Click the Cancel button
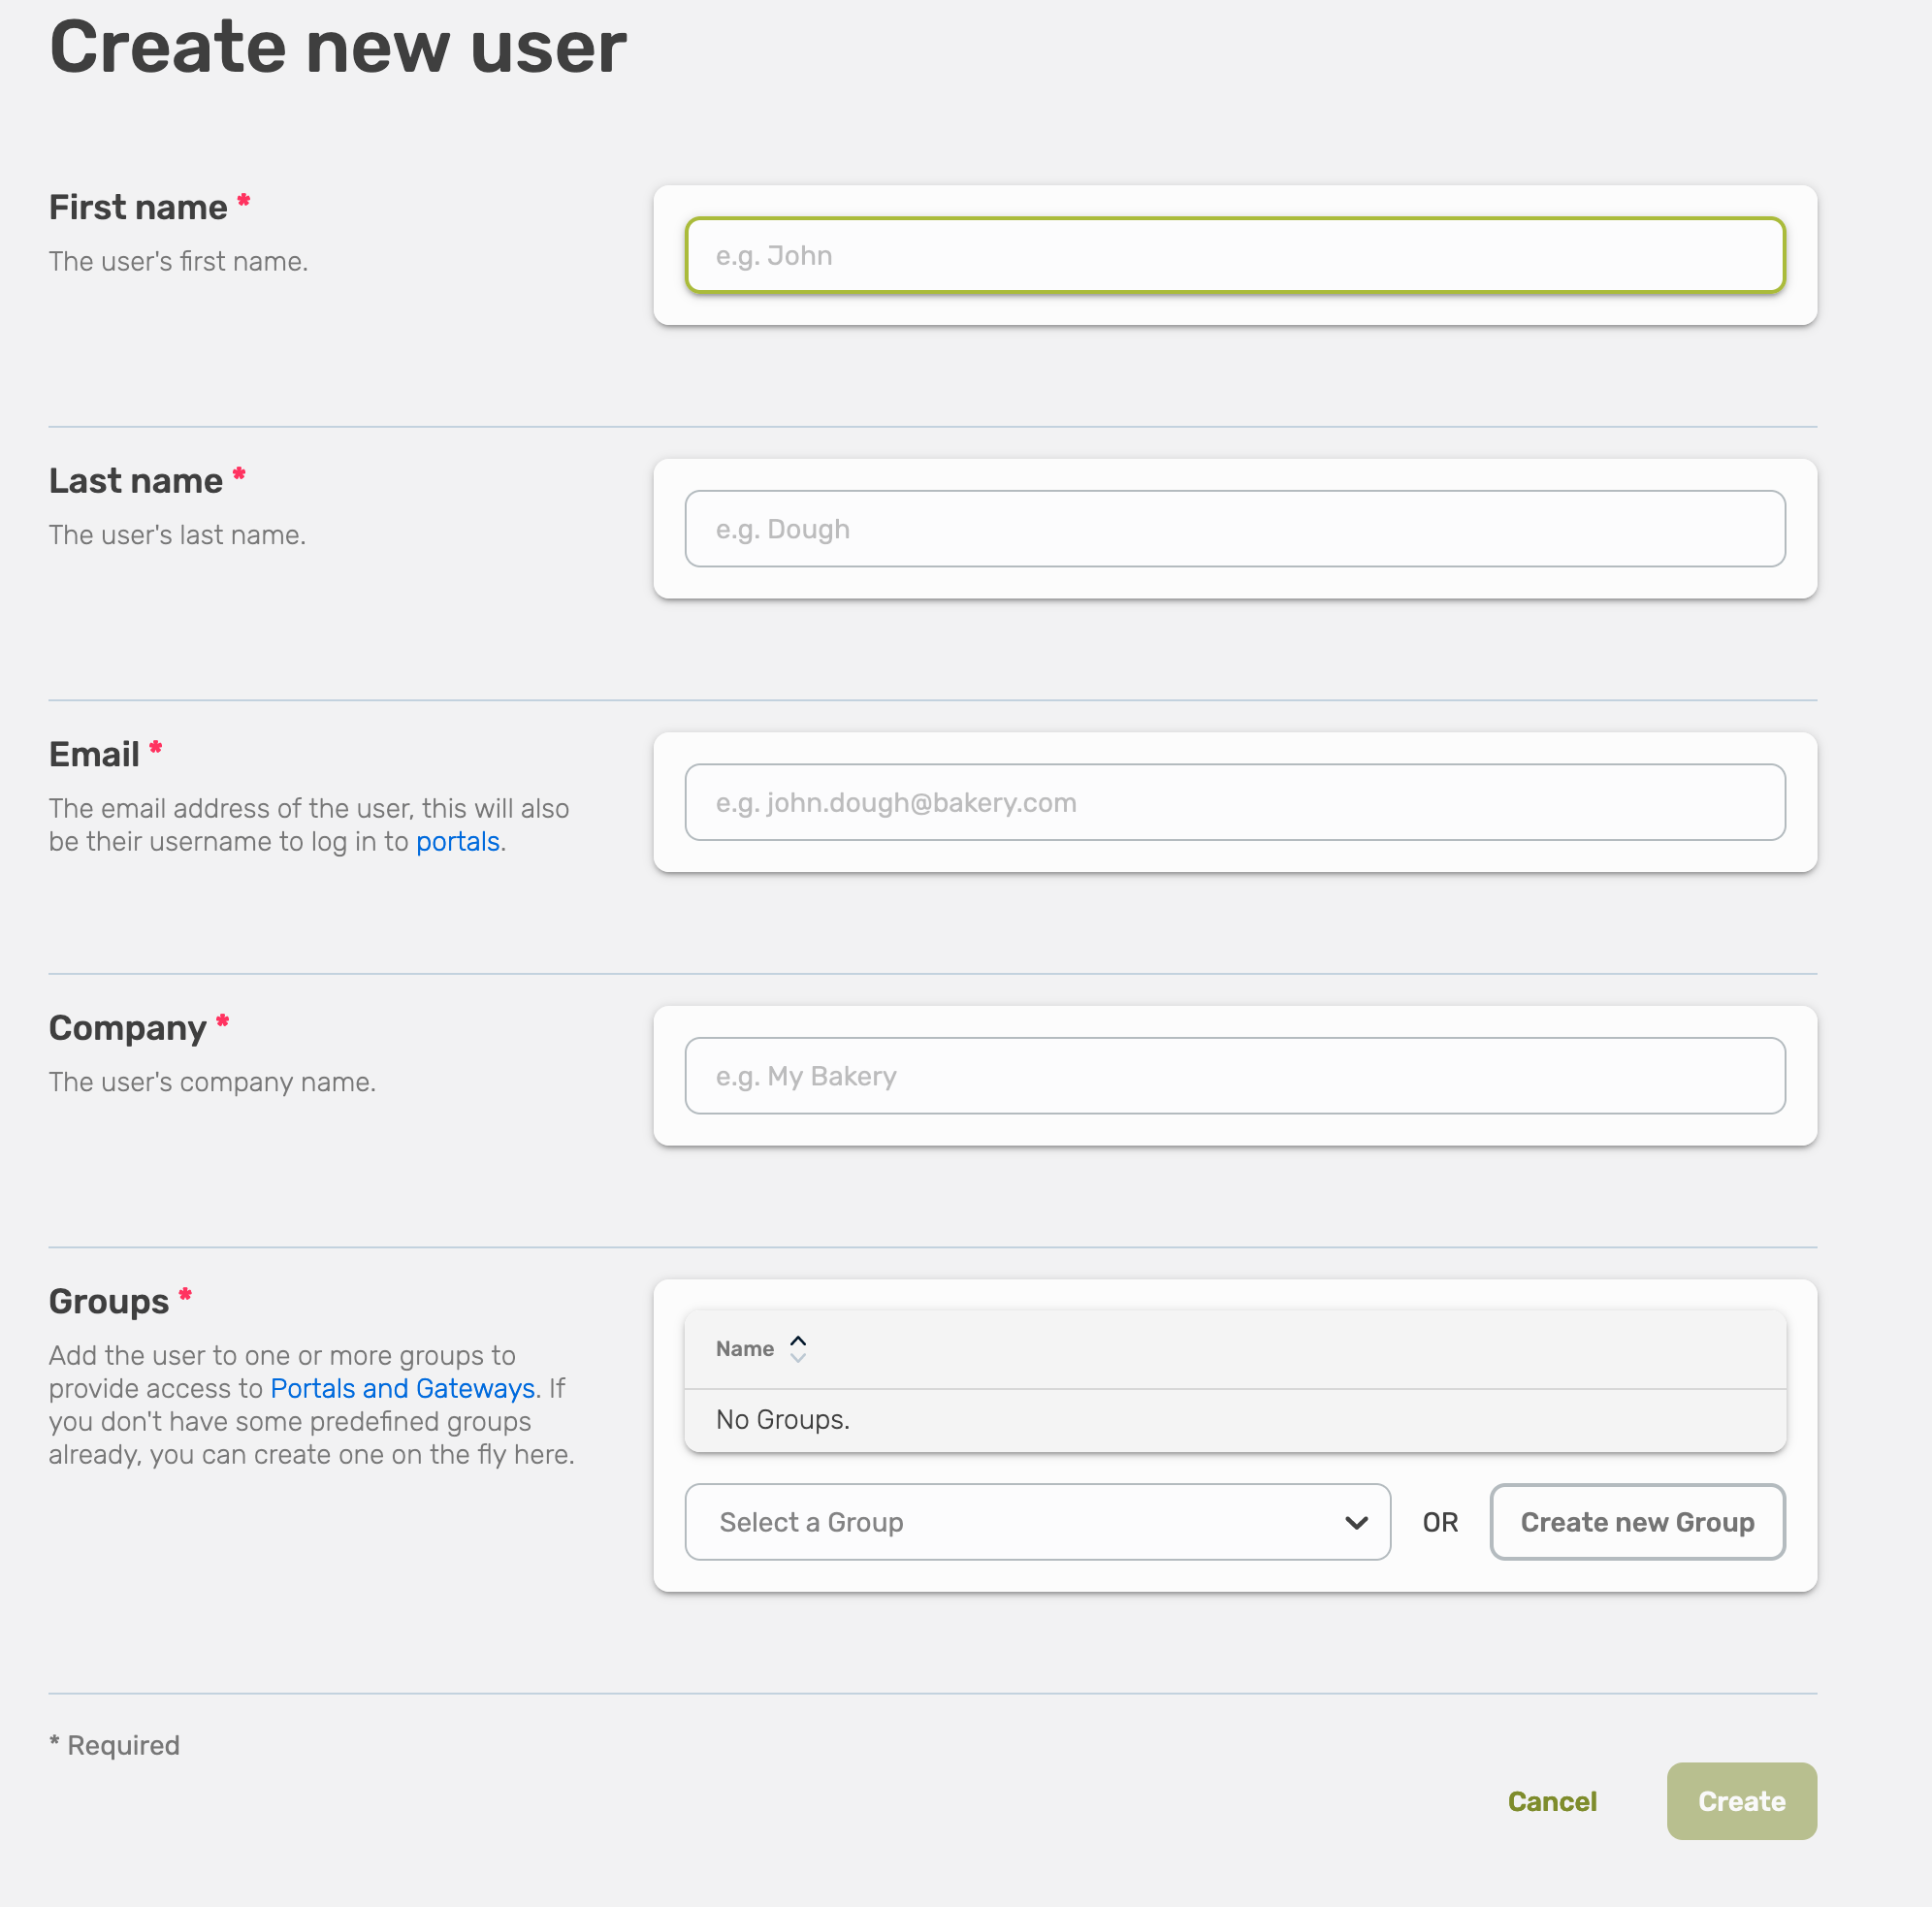Image resolution: width=1932 pixels, height=1907 pixels. tap(1551, 1800)
